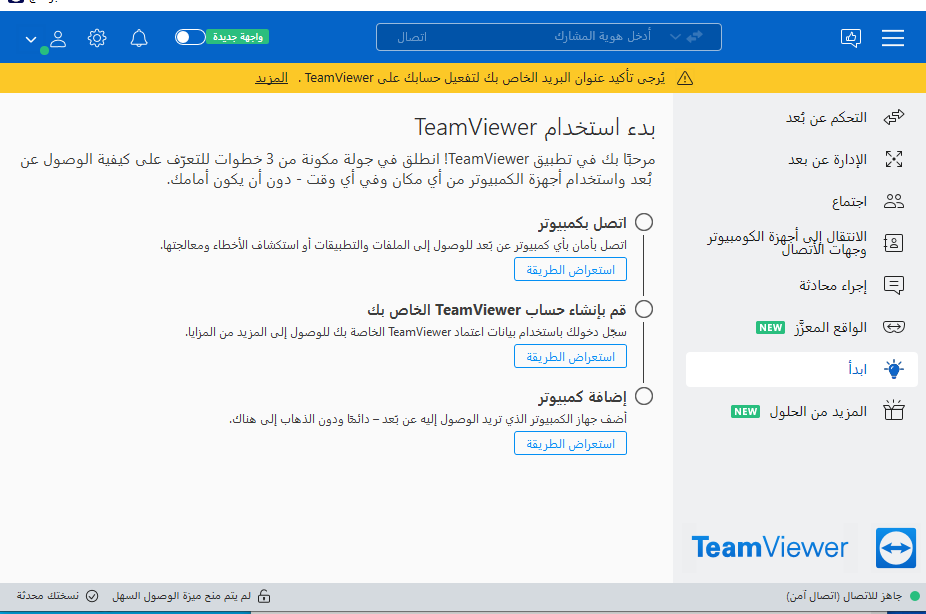Click استعراض الطريقة under إضافة كمبيوتر
Screen dimensions: 926x614
click(x=570, y=443)
